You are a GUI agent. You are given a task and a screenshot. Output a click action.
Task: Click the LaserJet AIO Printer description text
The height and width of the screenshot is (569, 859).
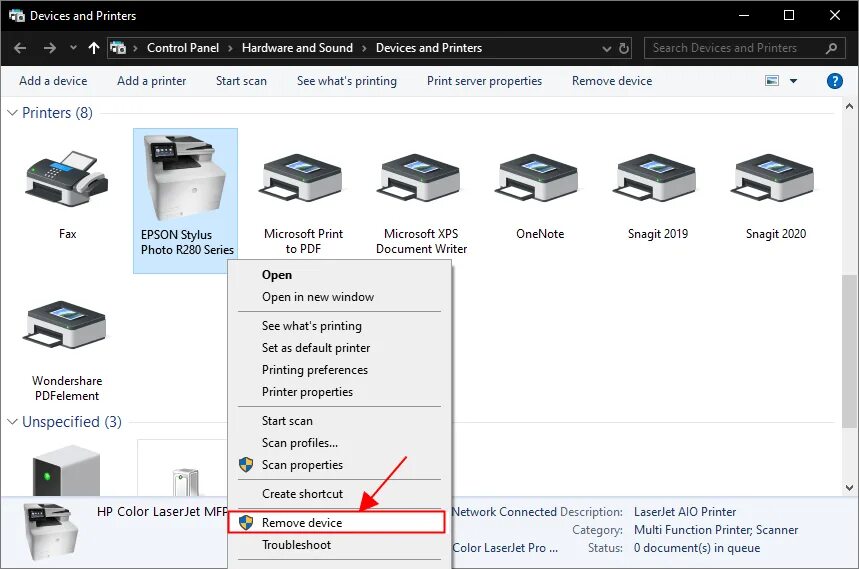coord(685,512)
